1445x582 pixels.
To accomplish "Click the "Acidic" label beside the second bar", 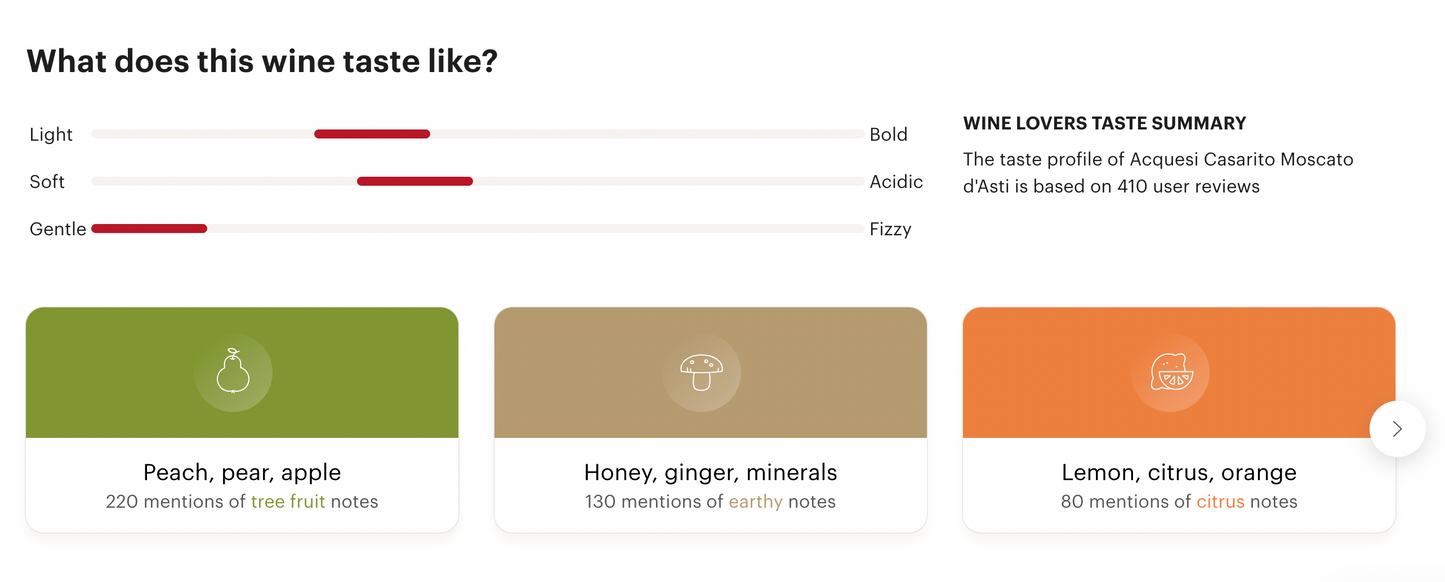I will [x=896, y=182].
